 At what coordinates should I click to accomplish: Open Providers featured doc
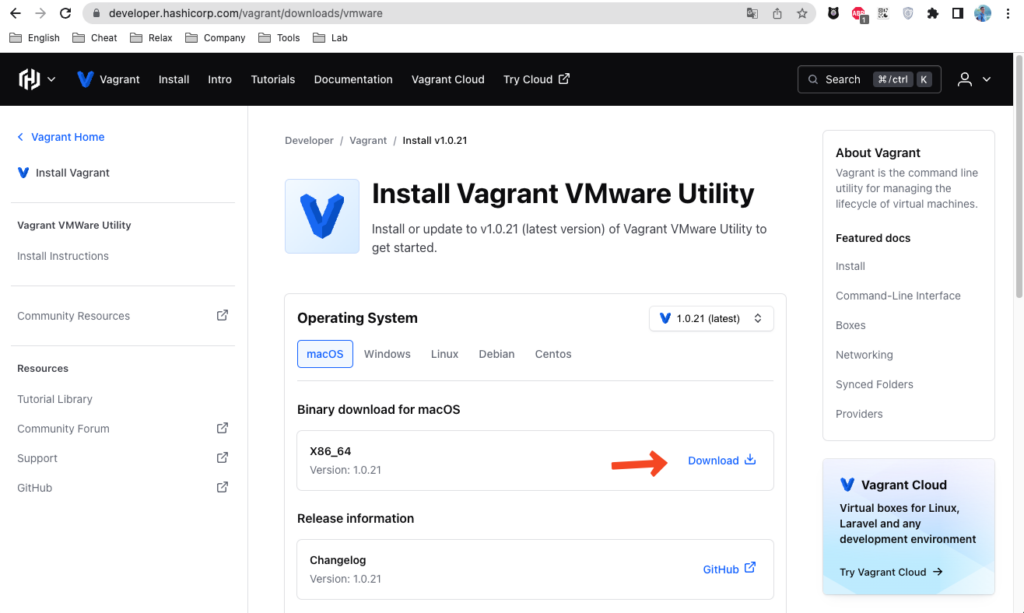point(859,414)
